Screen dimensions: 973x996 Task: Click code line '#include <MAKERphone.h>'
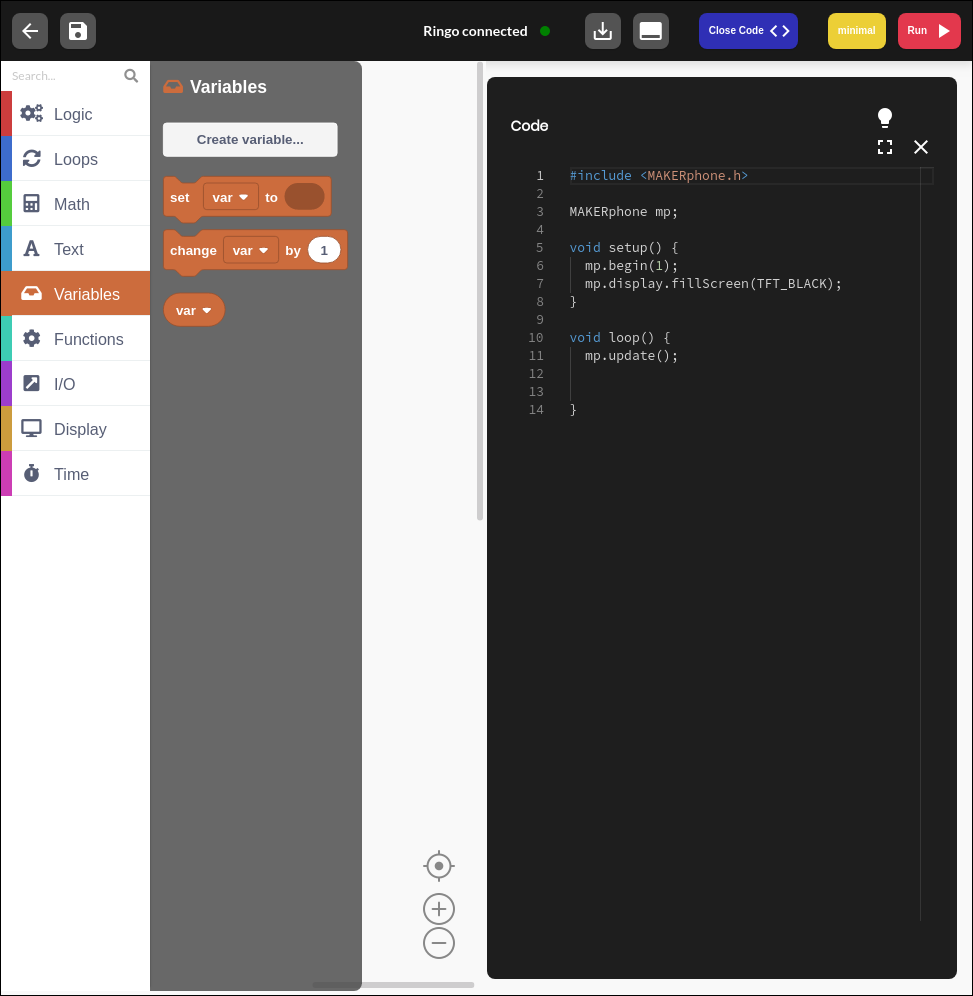pos(659,175)
